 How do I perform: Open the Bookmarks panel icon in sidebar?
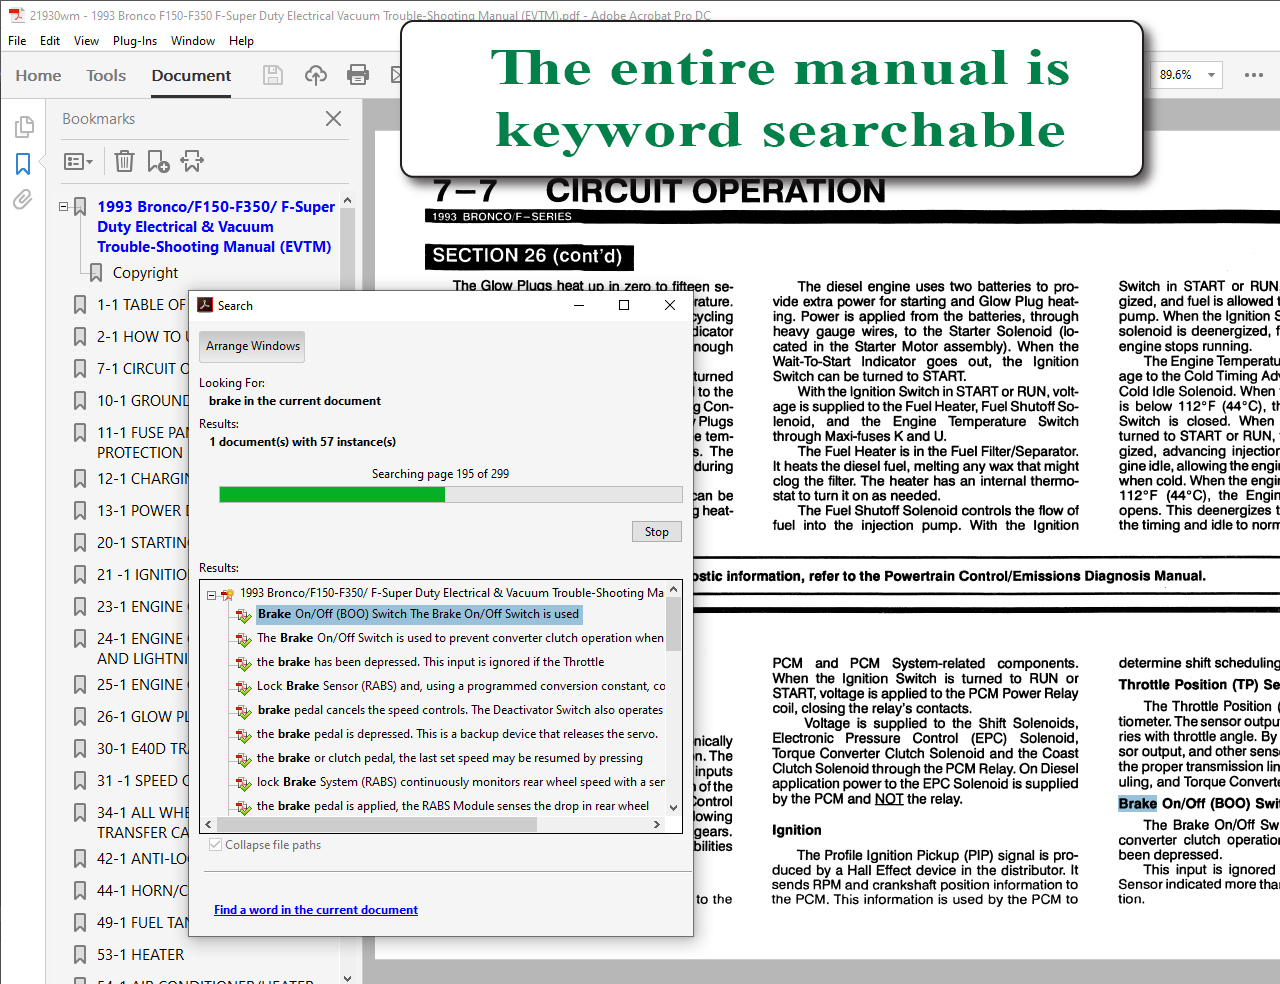click(23, 164)
